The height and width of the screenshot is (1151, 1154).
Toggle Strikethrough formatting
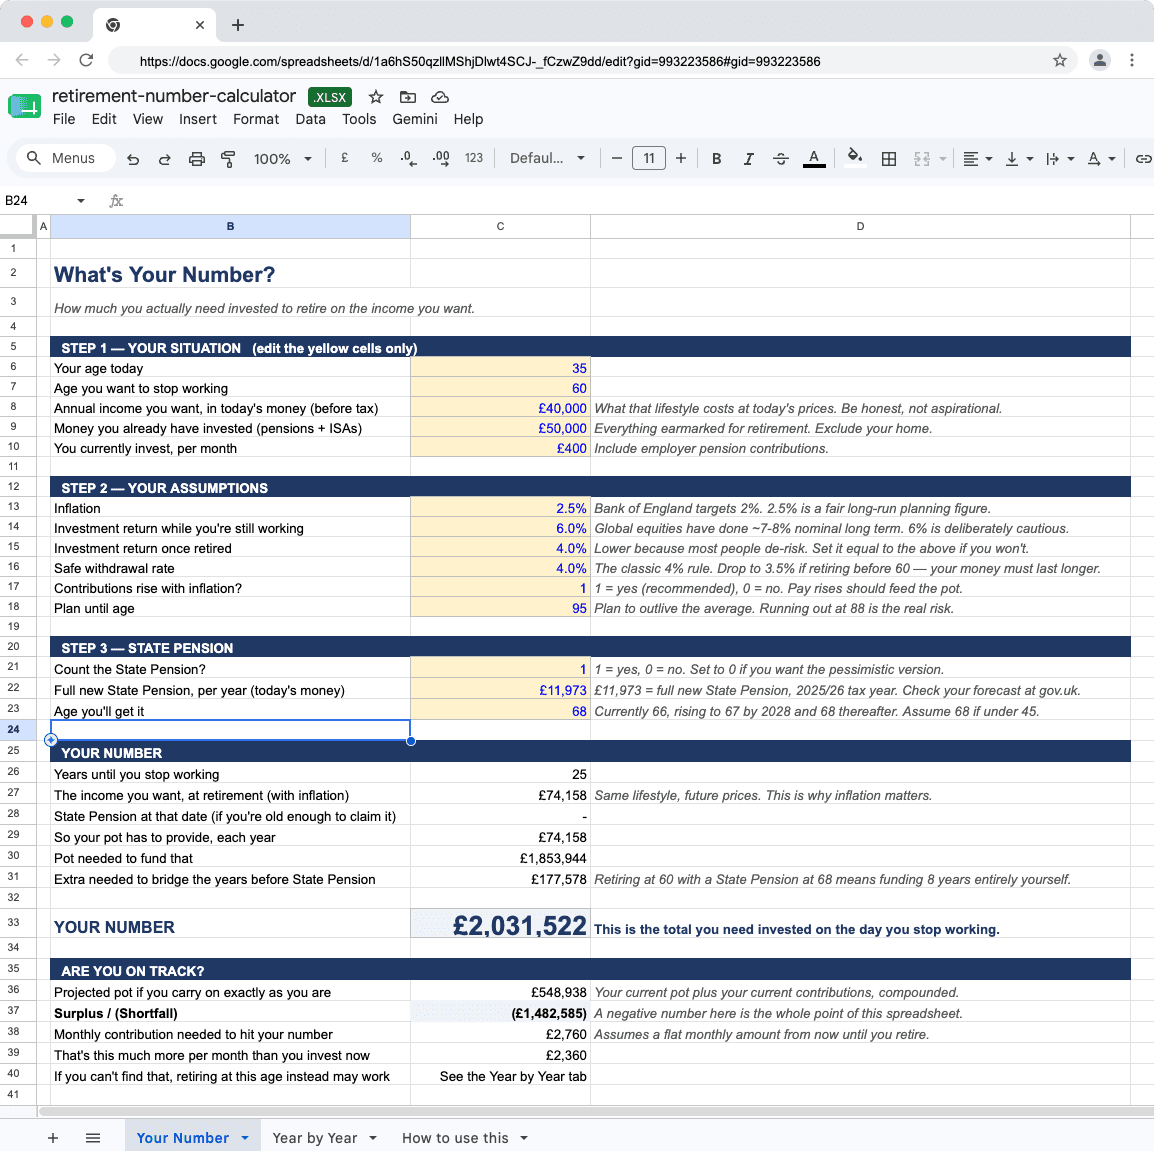[781, 158]
